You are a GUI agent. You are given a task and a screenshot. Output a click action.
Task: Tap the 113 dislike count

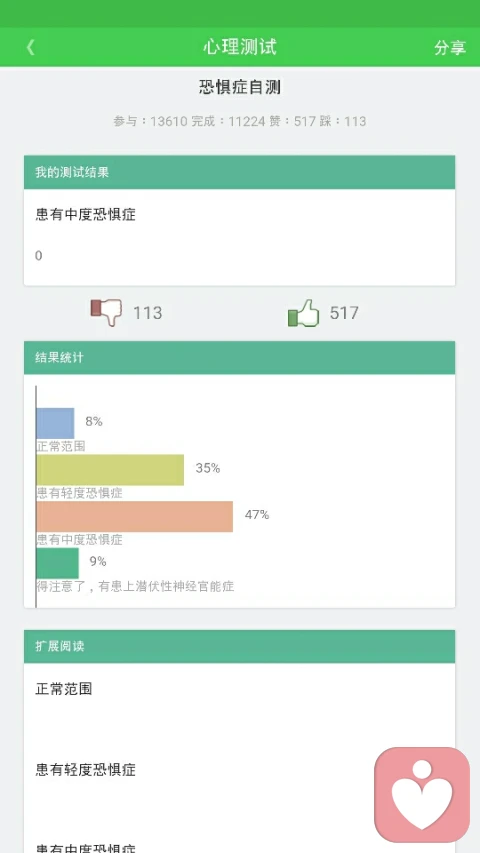(147, 313)
